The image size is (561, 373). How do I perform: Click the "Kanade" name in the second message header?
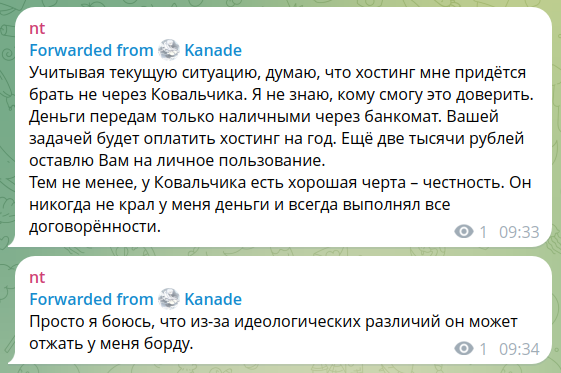click(x=213, y=299)
